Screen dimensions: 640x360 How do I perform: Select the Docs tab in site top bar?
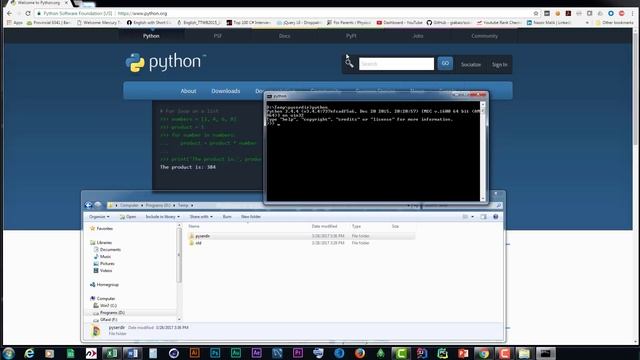point(284,36)
